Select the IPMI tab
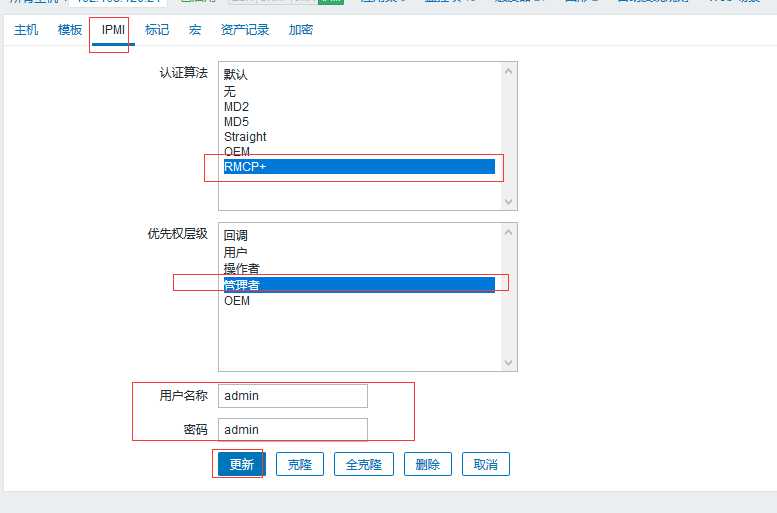Viewport: 777px width, 513px height. 113,30
